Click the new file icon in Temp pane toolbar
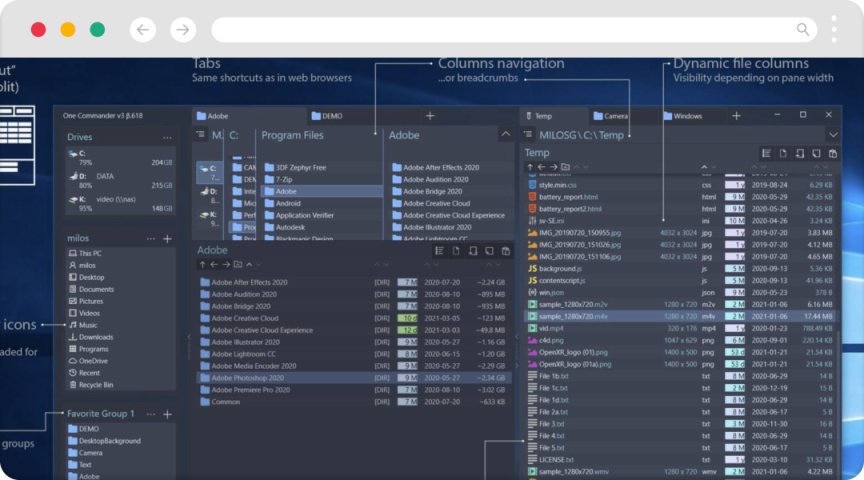 pyautogui.click(x=783, y=154)
